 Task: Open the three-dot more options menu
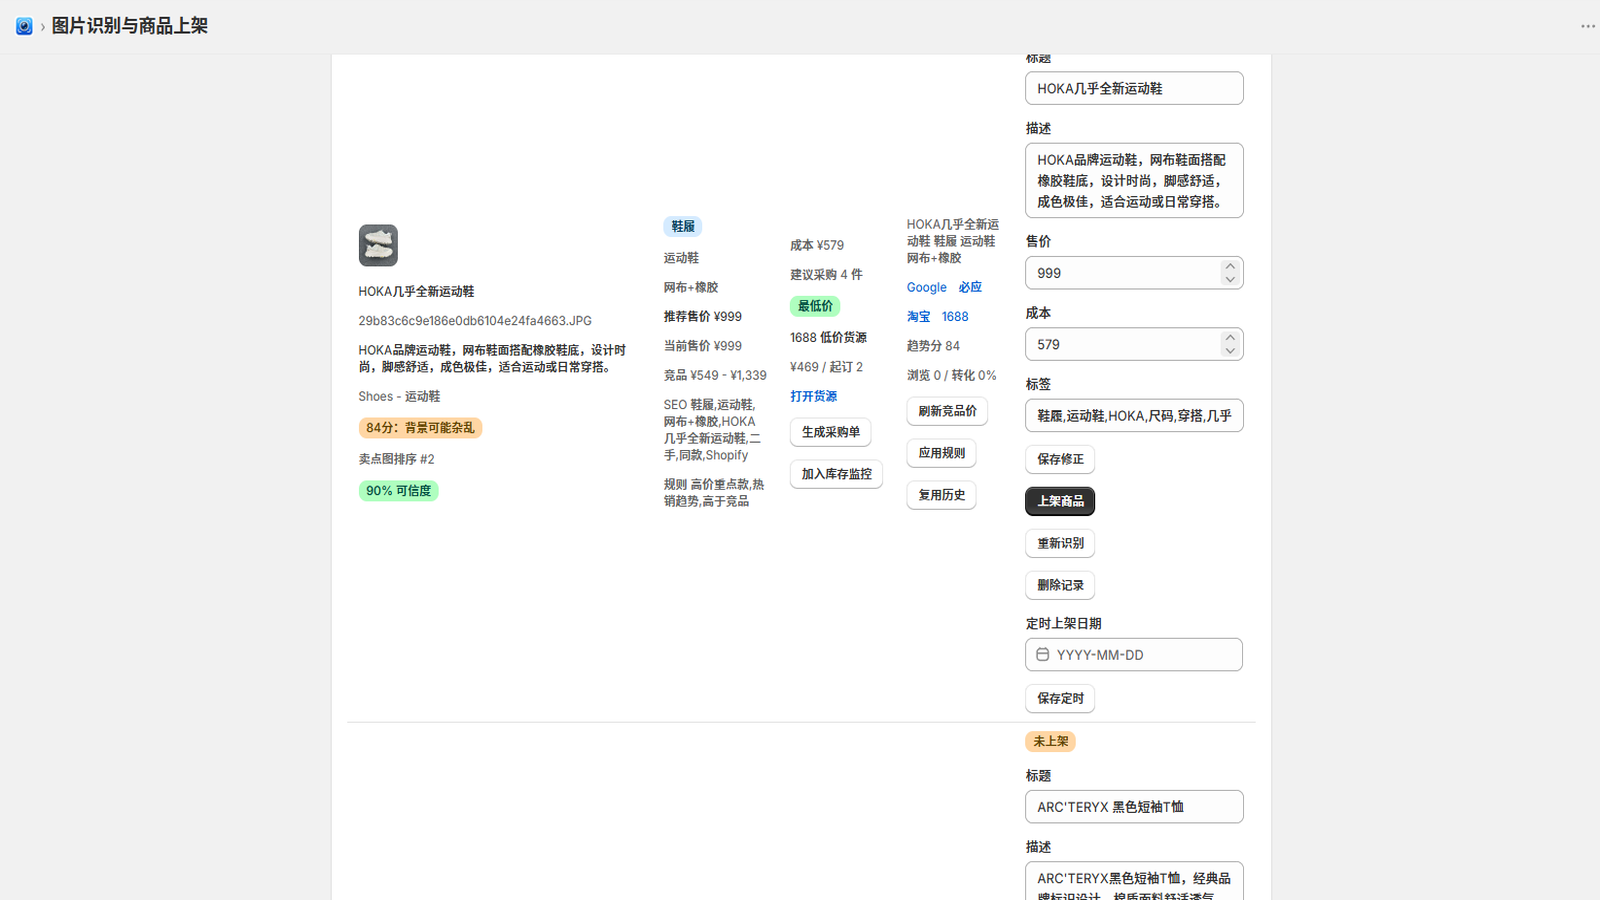coord(1587,26)
